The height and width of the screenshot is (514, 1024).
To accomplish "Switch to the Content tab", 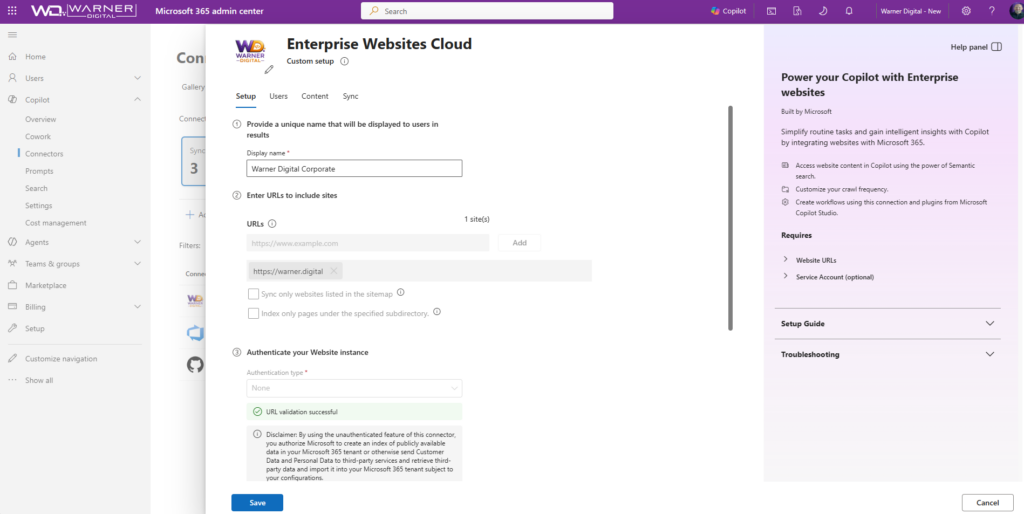I will click(x=315, y=96).
